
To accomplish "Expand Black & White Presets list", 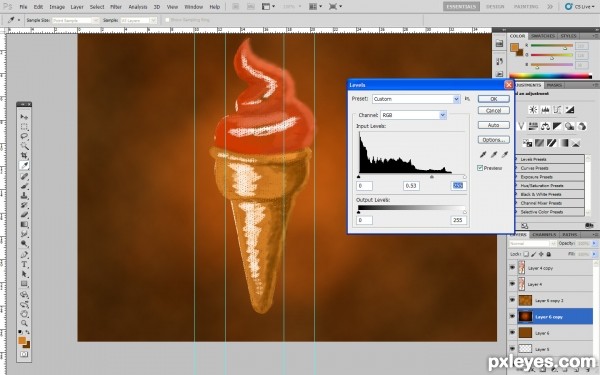I will coord(516,194).
